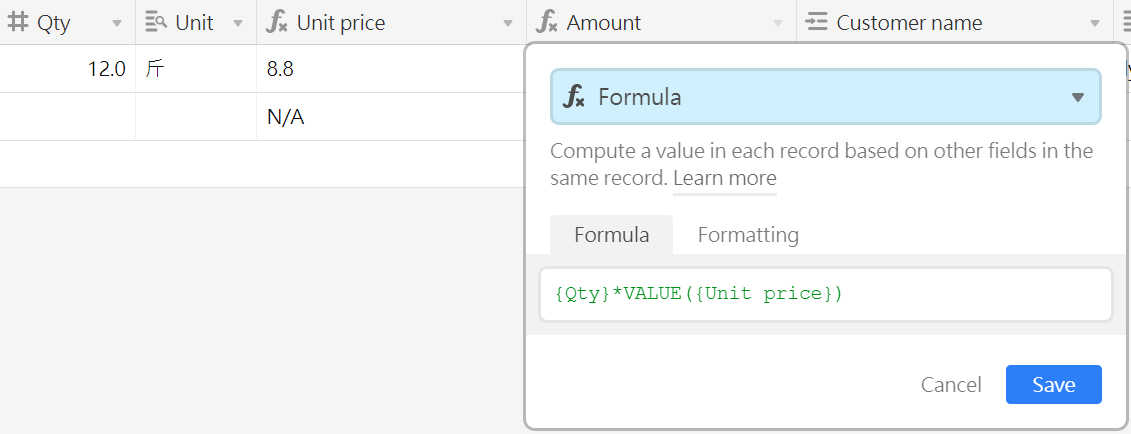Screen dimensions: 1131x434
Task: Select the Unit price cell showing 8.8
Action: point(391,68)
